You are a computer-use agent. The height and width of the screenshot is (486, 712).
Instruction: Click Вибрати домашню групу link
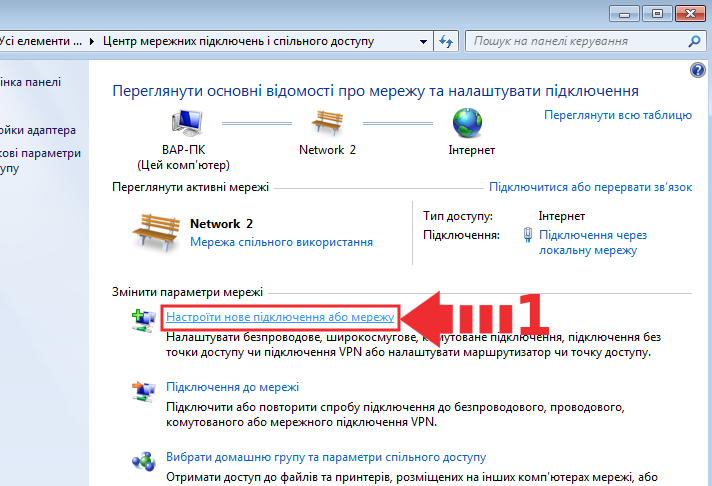click(326, 457)
